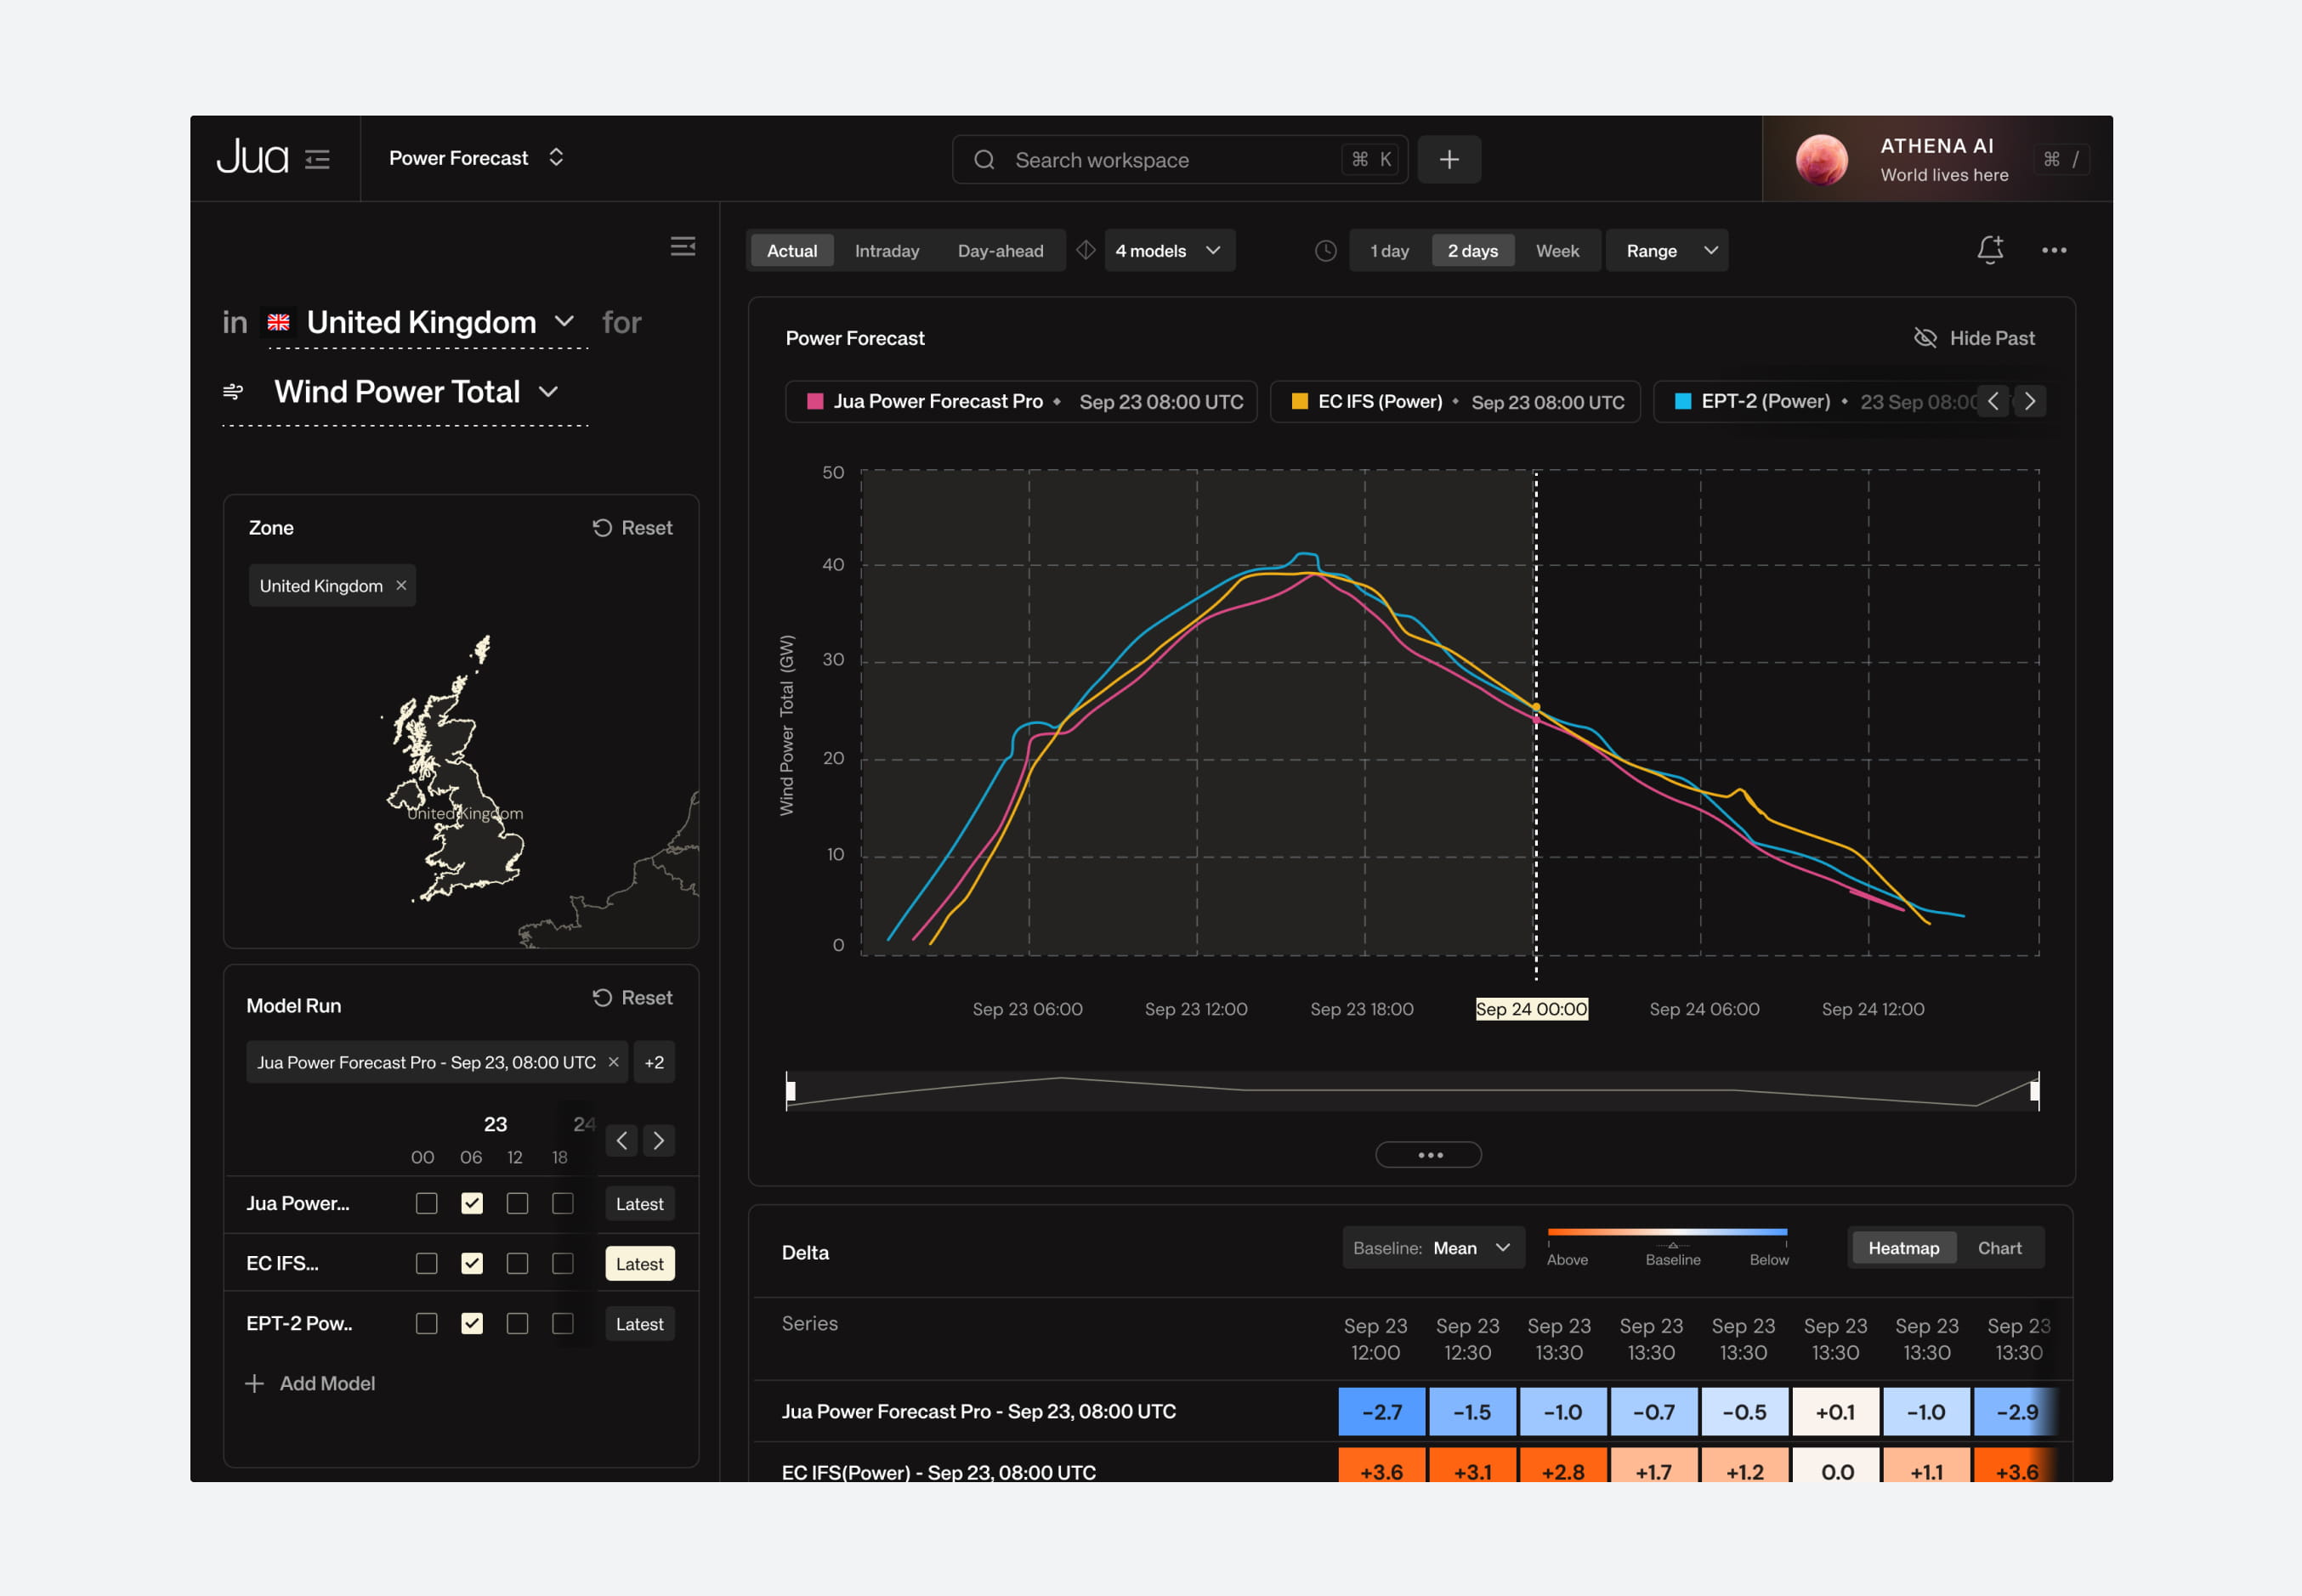
Task: Click the UK flag icon
Action: pyautogui.click(x=279, y=322)
